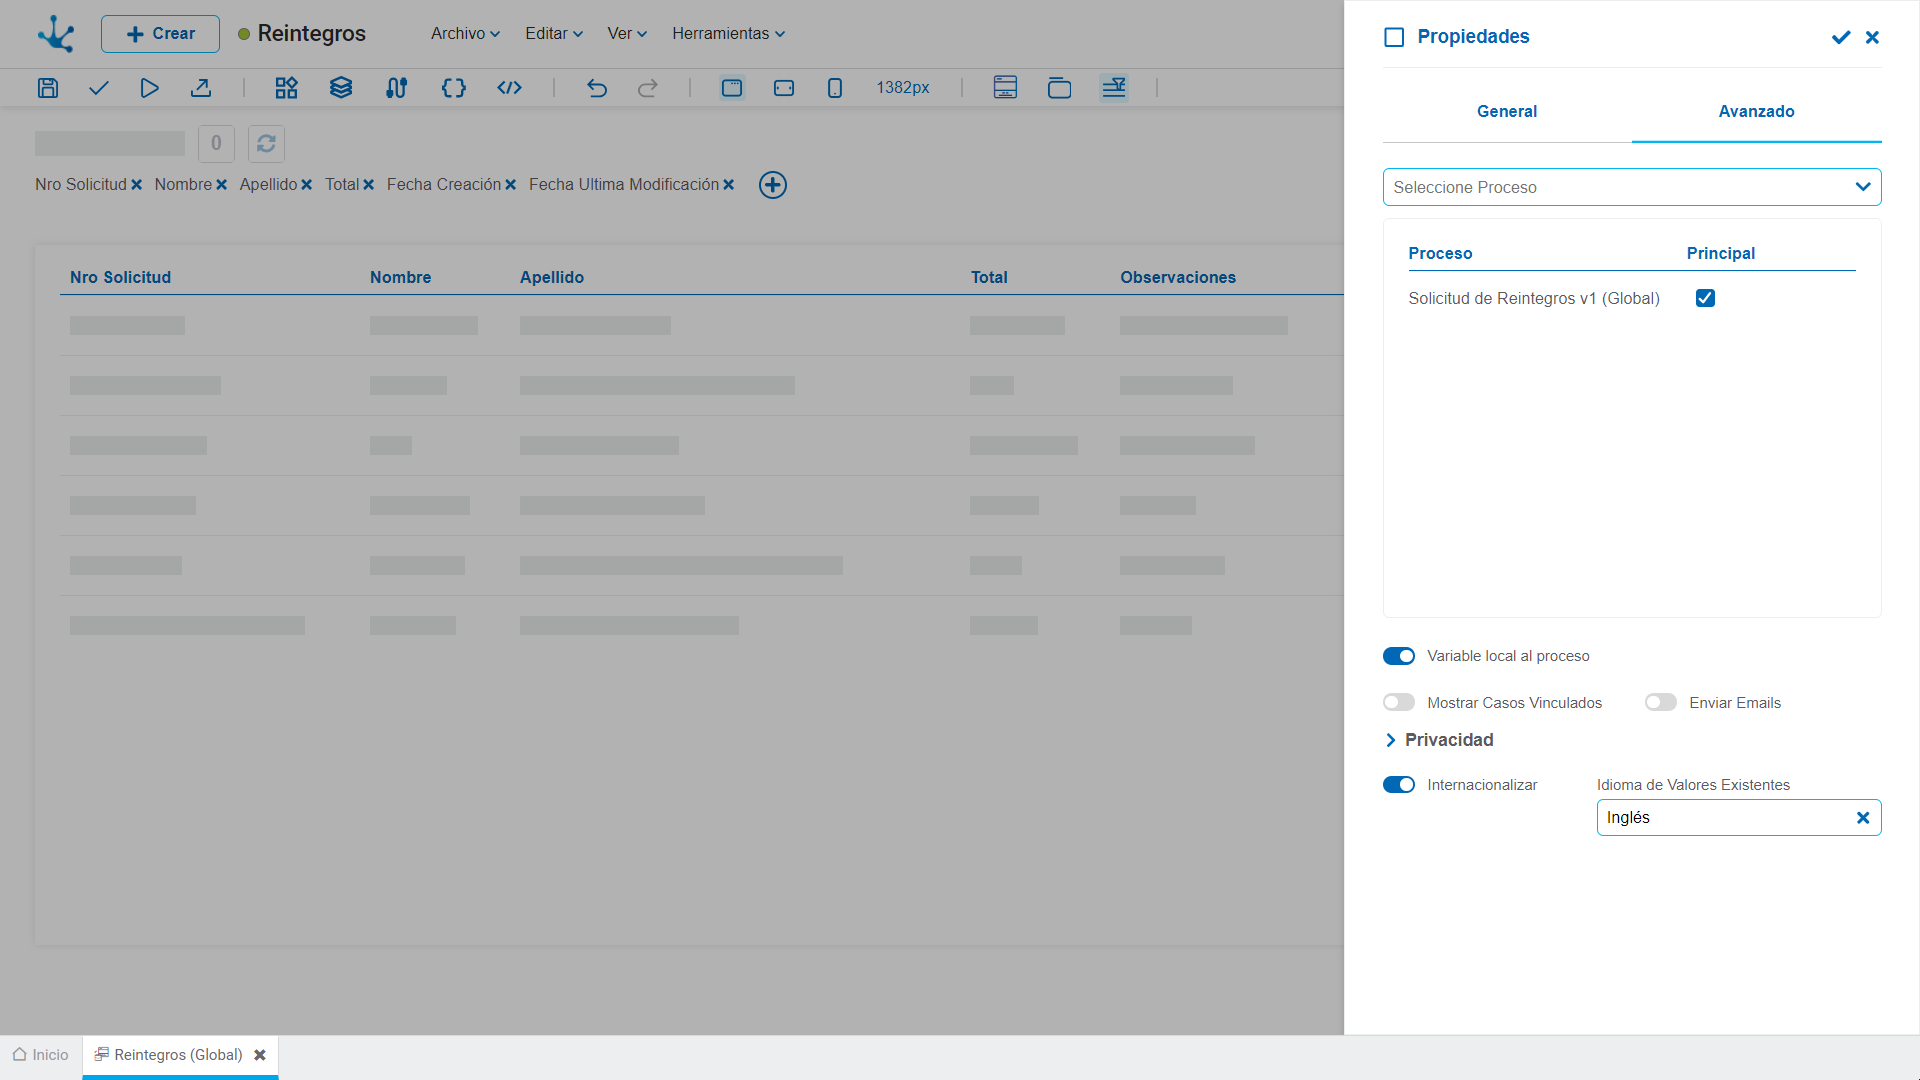Click the Propiedades panel header icon
1920x1080 pixels.
(x=1394, y=37)
